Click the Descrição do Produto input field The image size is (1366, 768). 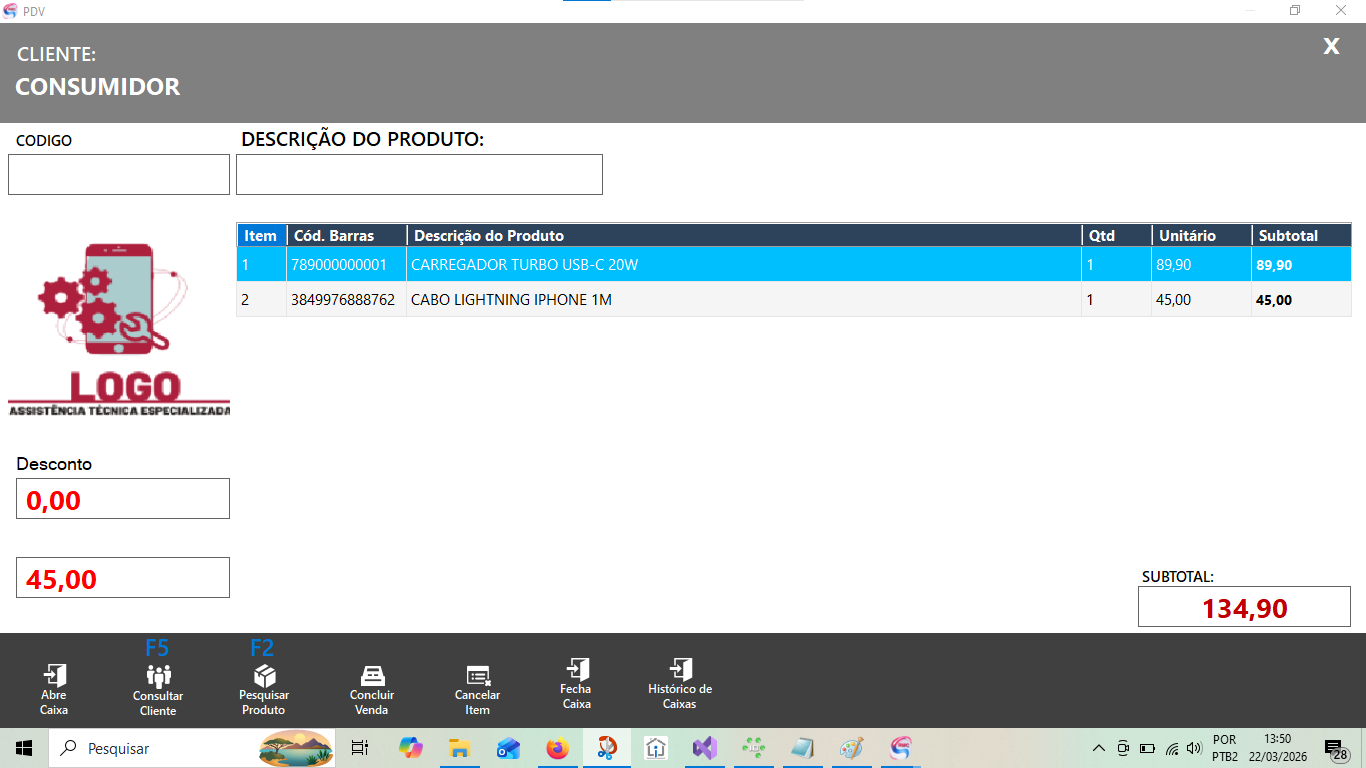pyautogui.click(x=419, y=174)
